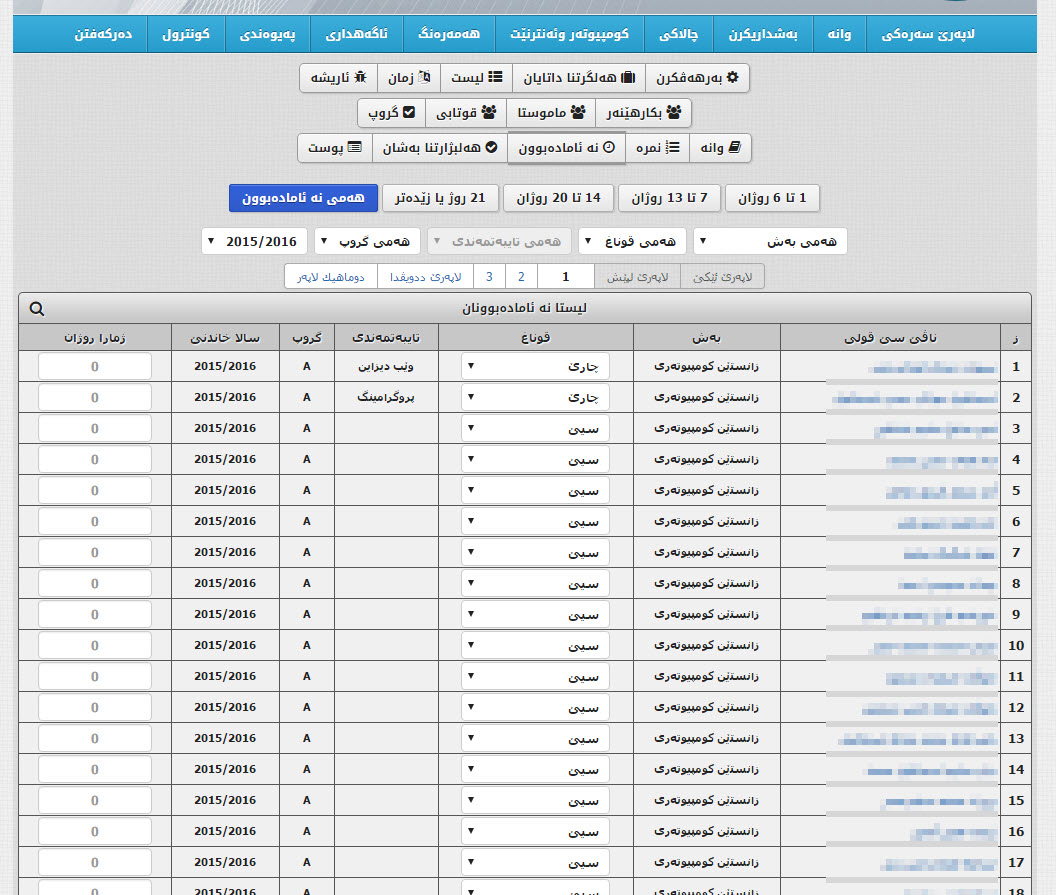This screenshot has width=1056, height=895.
Task: Click the هەلگرتنا داتایان briefcase button
Action: click(580, 78)
